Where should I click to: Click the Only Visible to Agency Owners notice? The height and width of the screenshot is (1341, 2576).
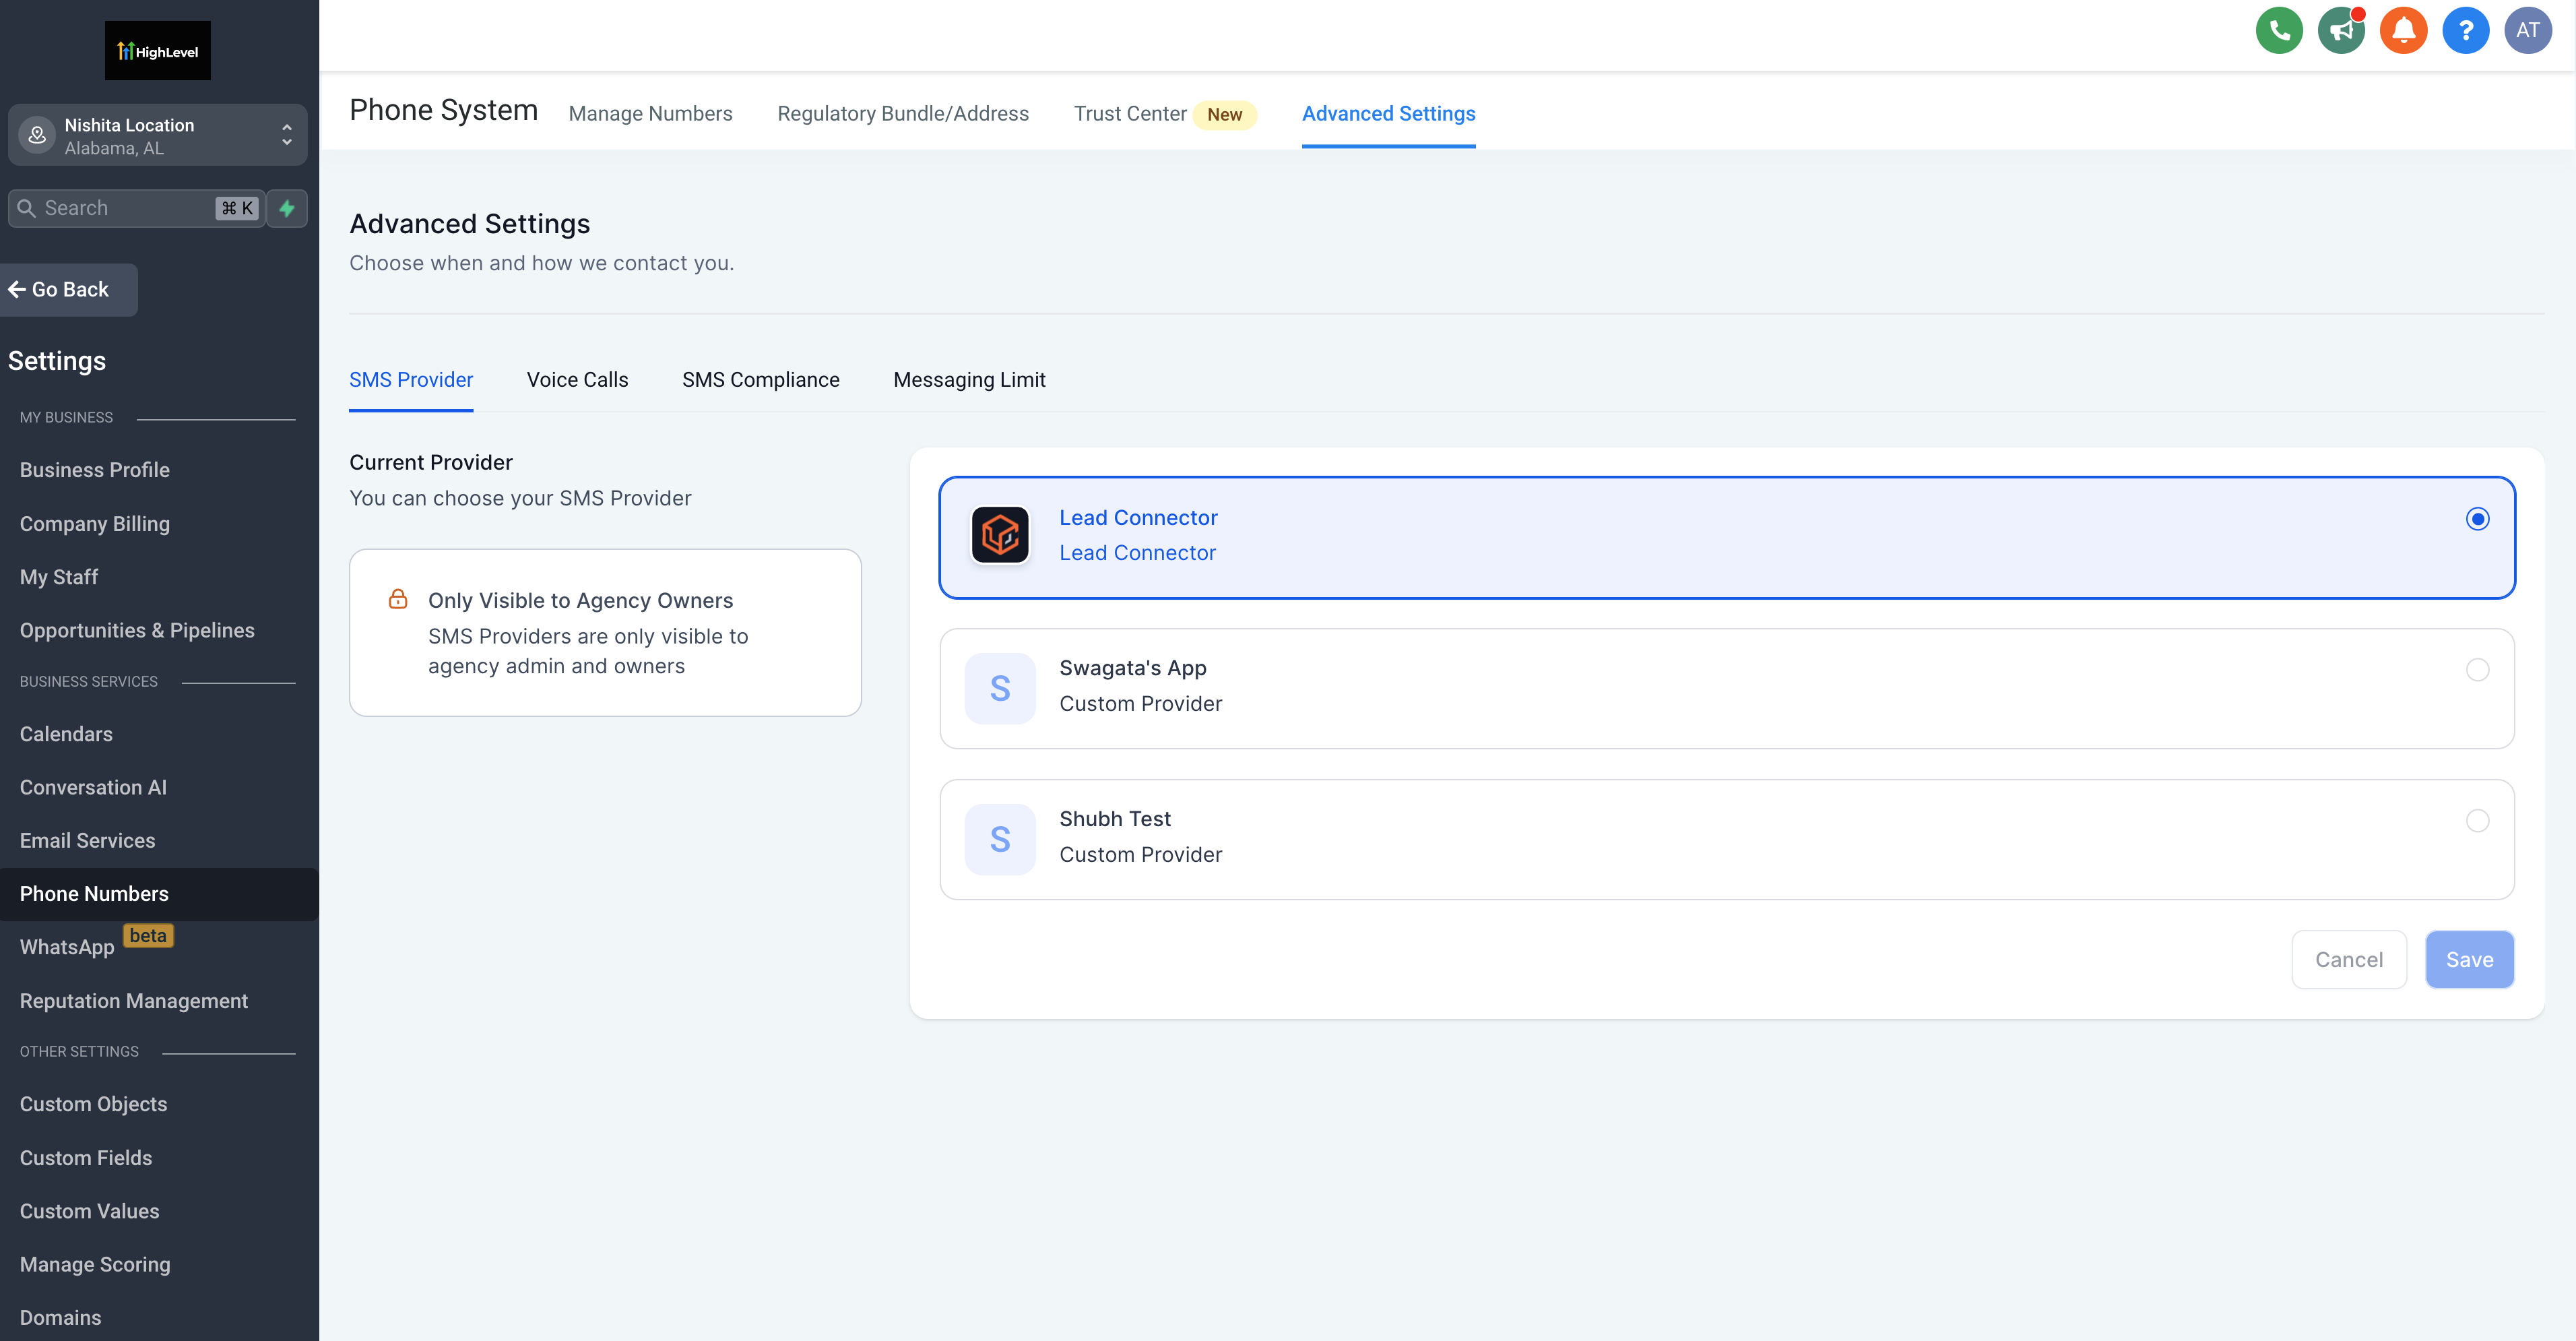tap(605, 632)
